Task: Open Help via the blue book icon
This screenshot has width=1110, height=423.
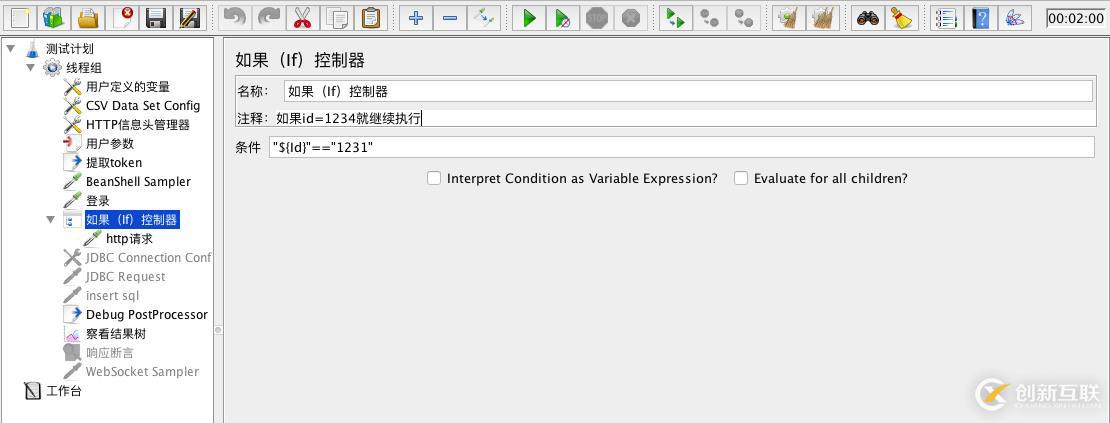Action: coord(981,18)
